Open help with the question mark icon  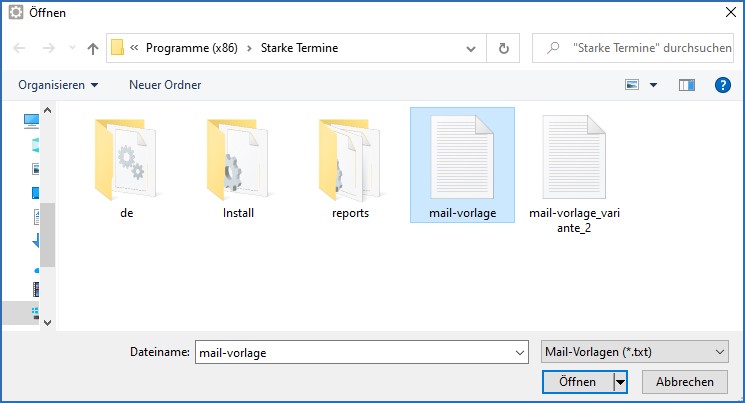pos(722,85)
